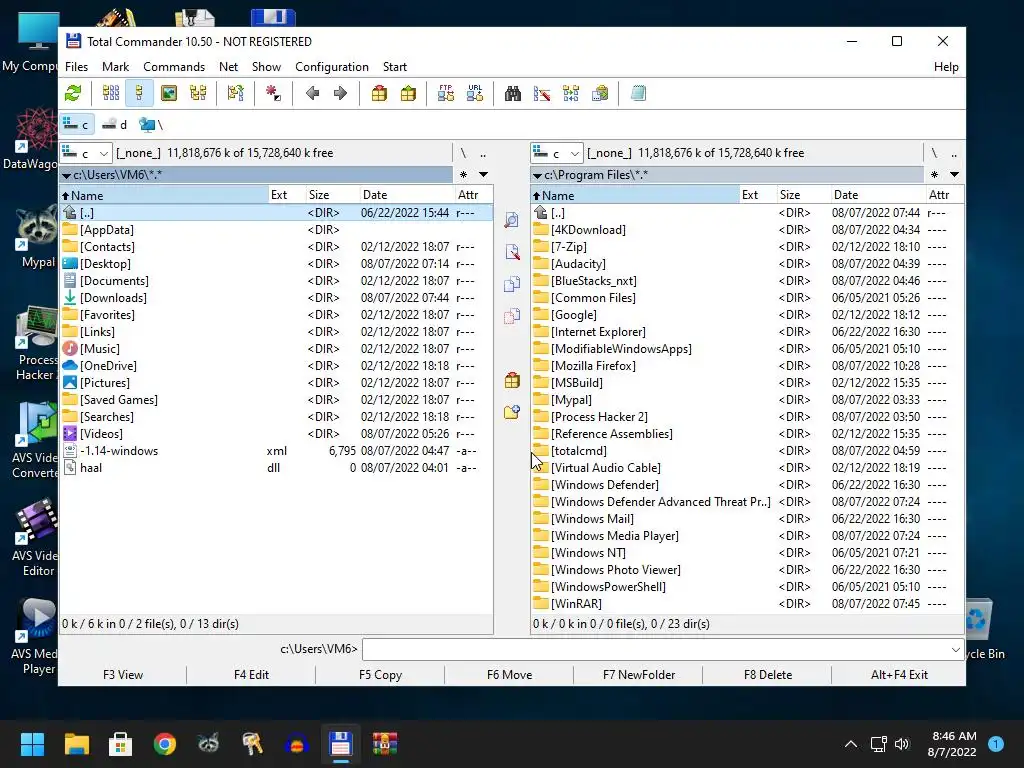Open Synchronize directories icon
The height and width of the screenshot is (768, 1024).
pyautogui.click(x=571, y=93)
